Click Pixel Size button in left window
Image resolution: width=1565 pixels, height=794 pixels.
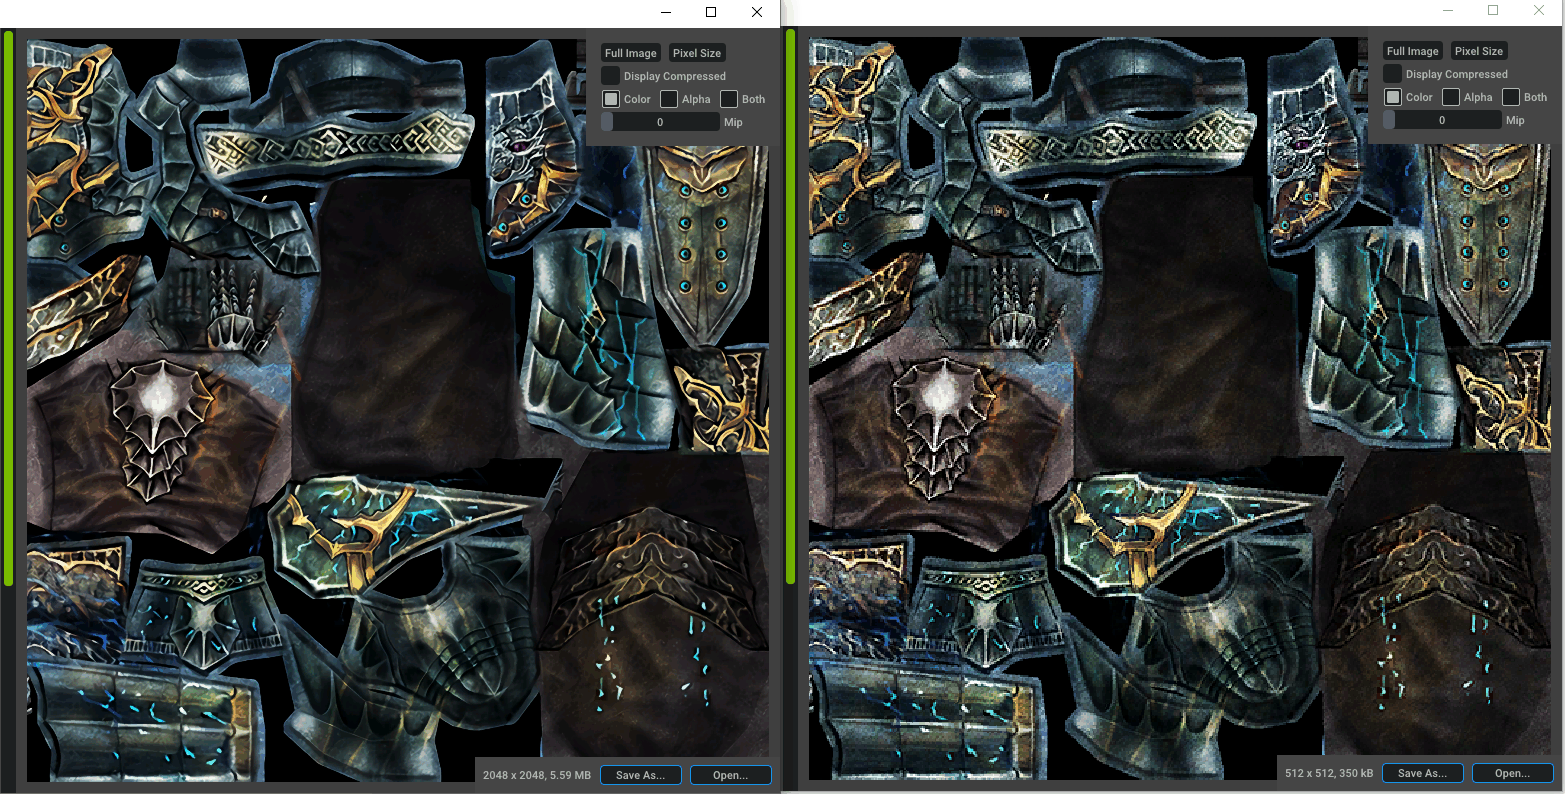coord(697,53)
